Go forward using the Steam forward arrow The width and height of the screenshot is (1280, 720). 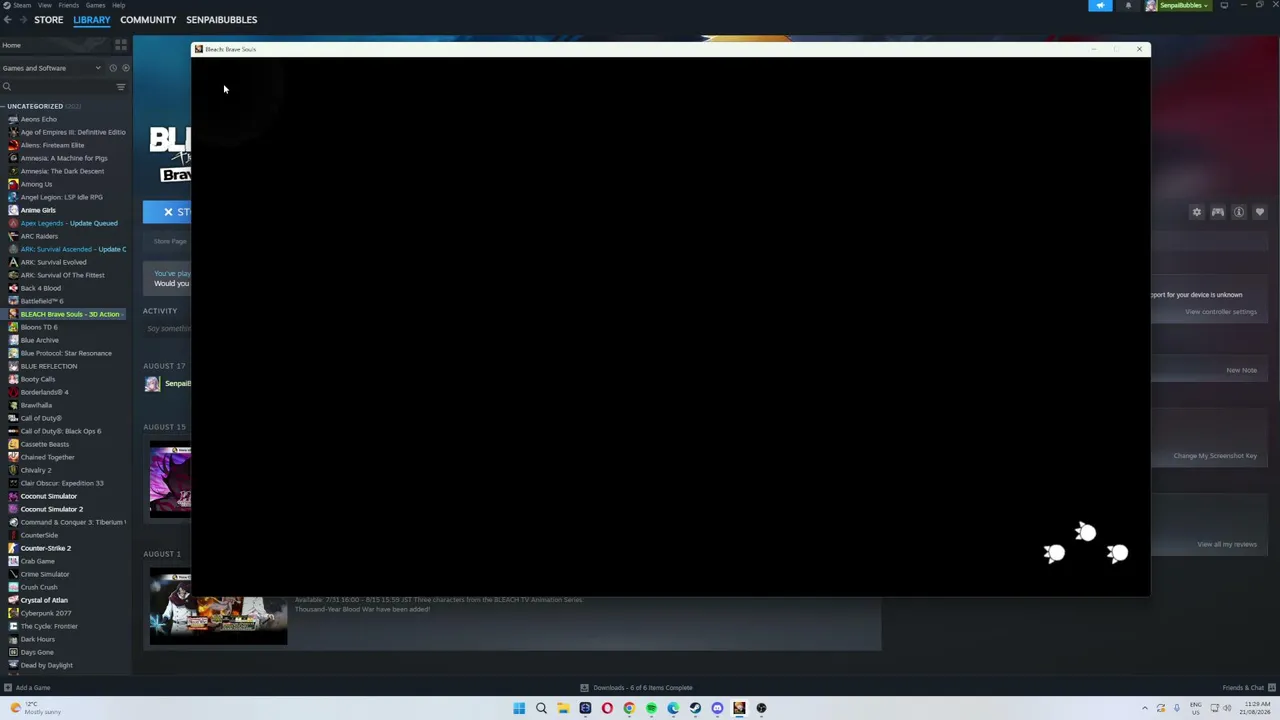(x=21, y=20)
